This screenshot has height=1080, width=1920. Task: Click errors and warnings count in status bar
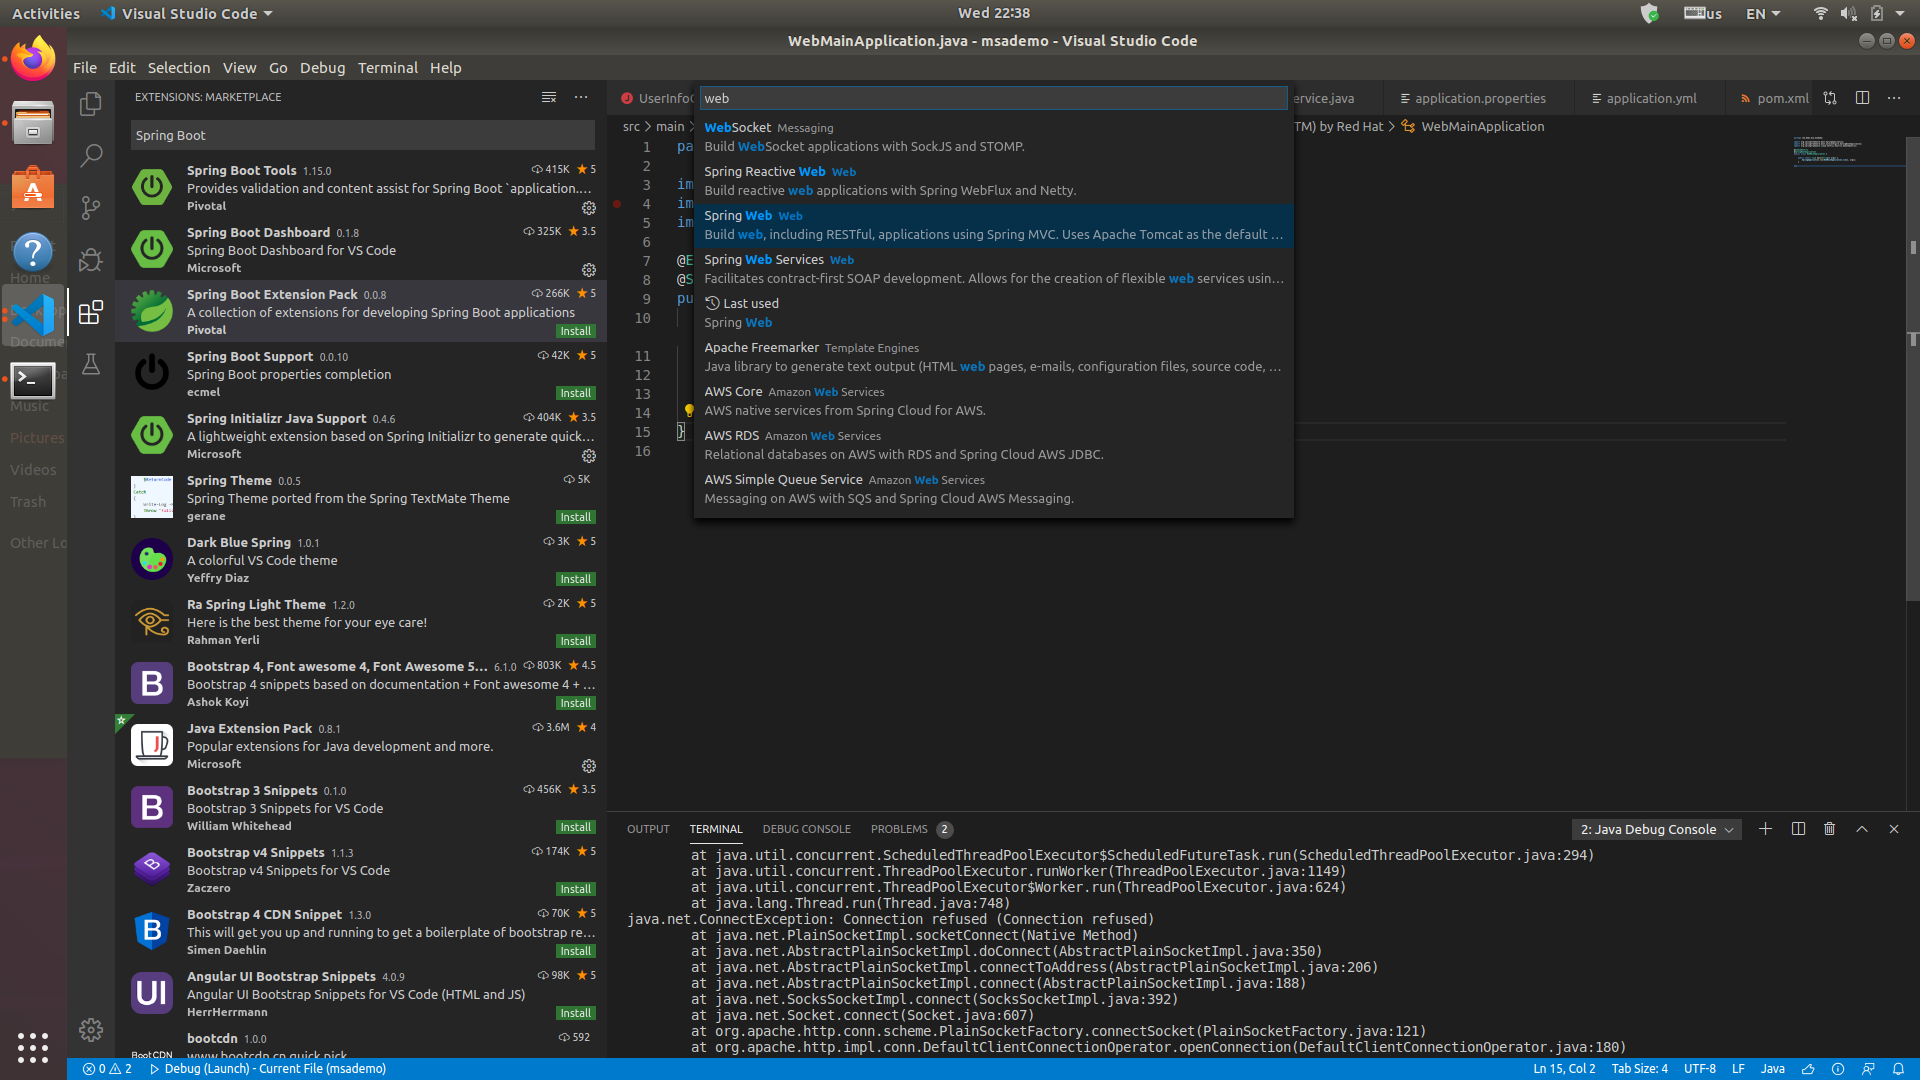pos(107,1069)
